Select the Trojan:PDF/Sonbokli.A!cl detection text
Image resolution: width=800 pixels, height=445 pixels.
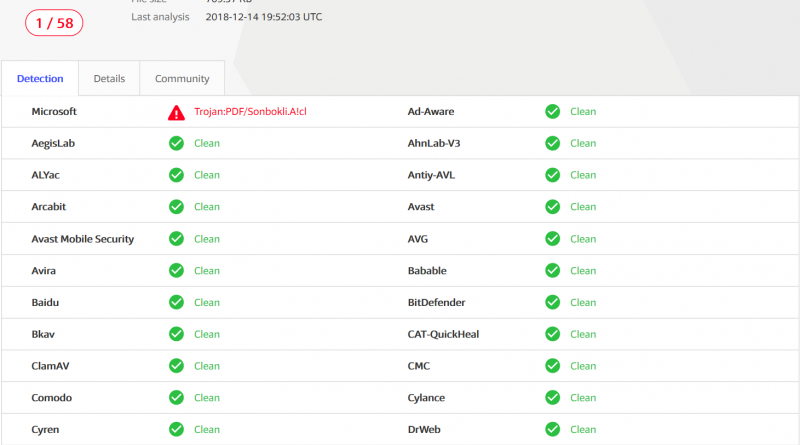pos(250,112)
